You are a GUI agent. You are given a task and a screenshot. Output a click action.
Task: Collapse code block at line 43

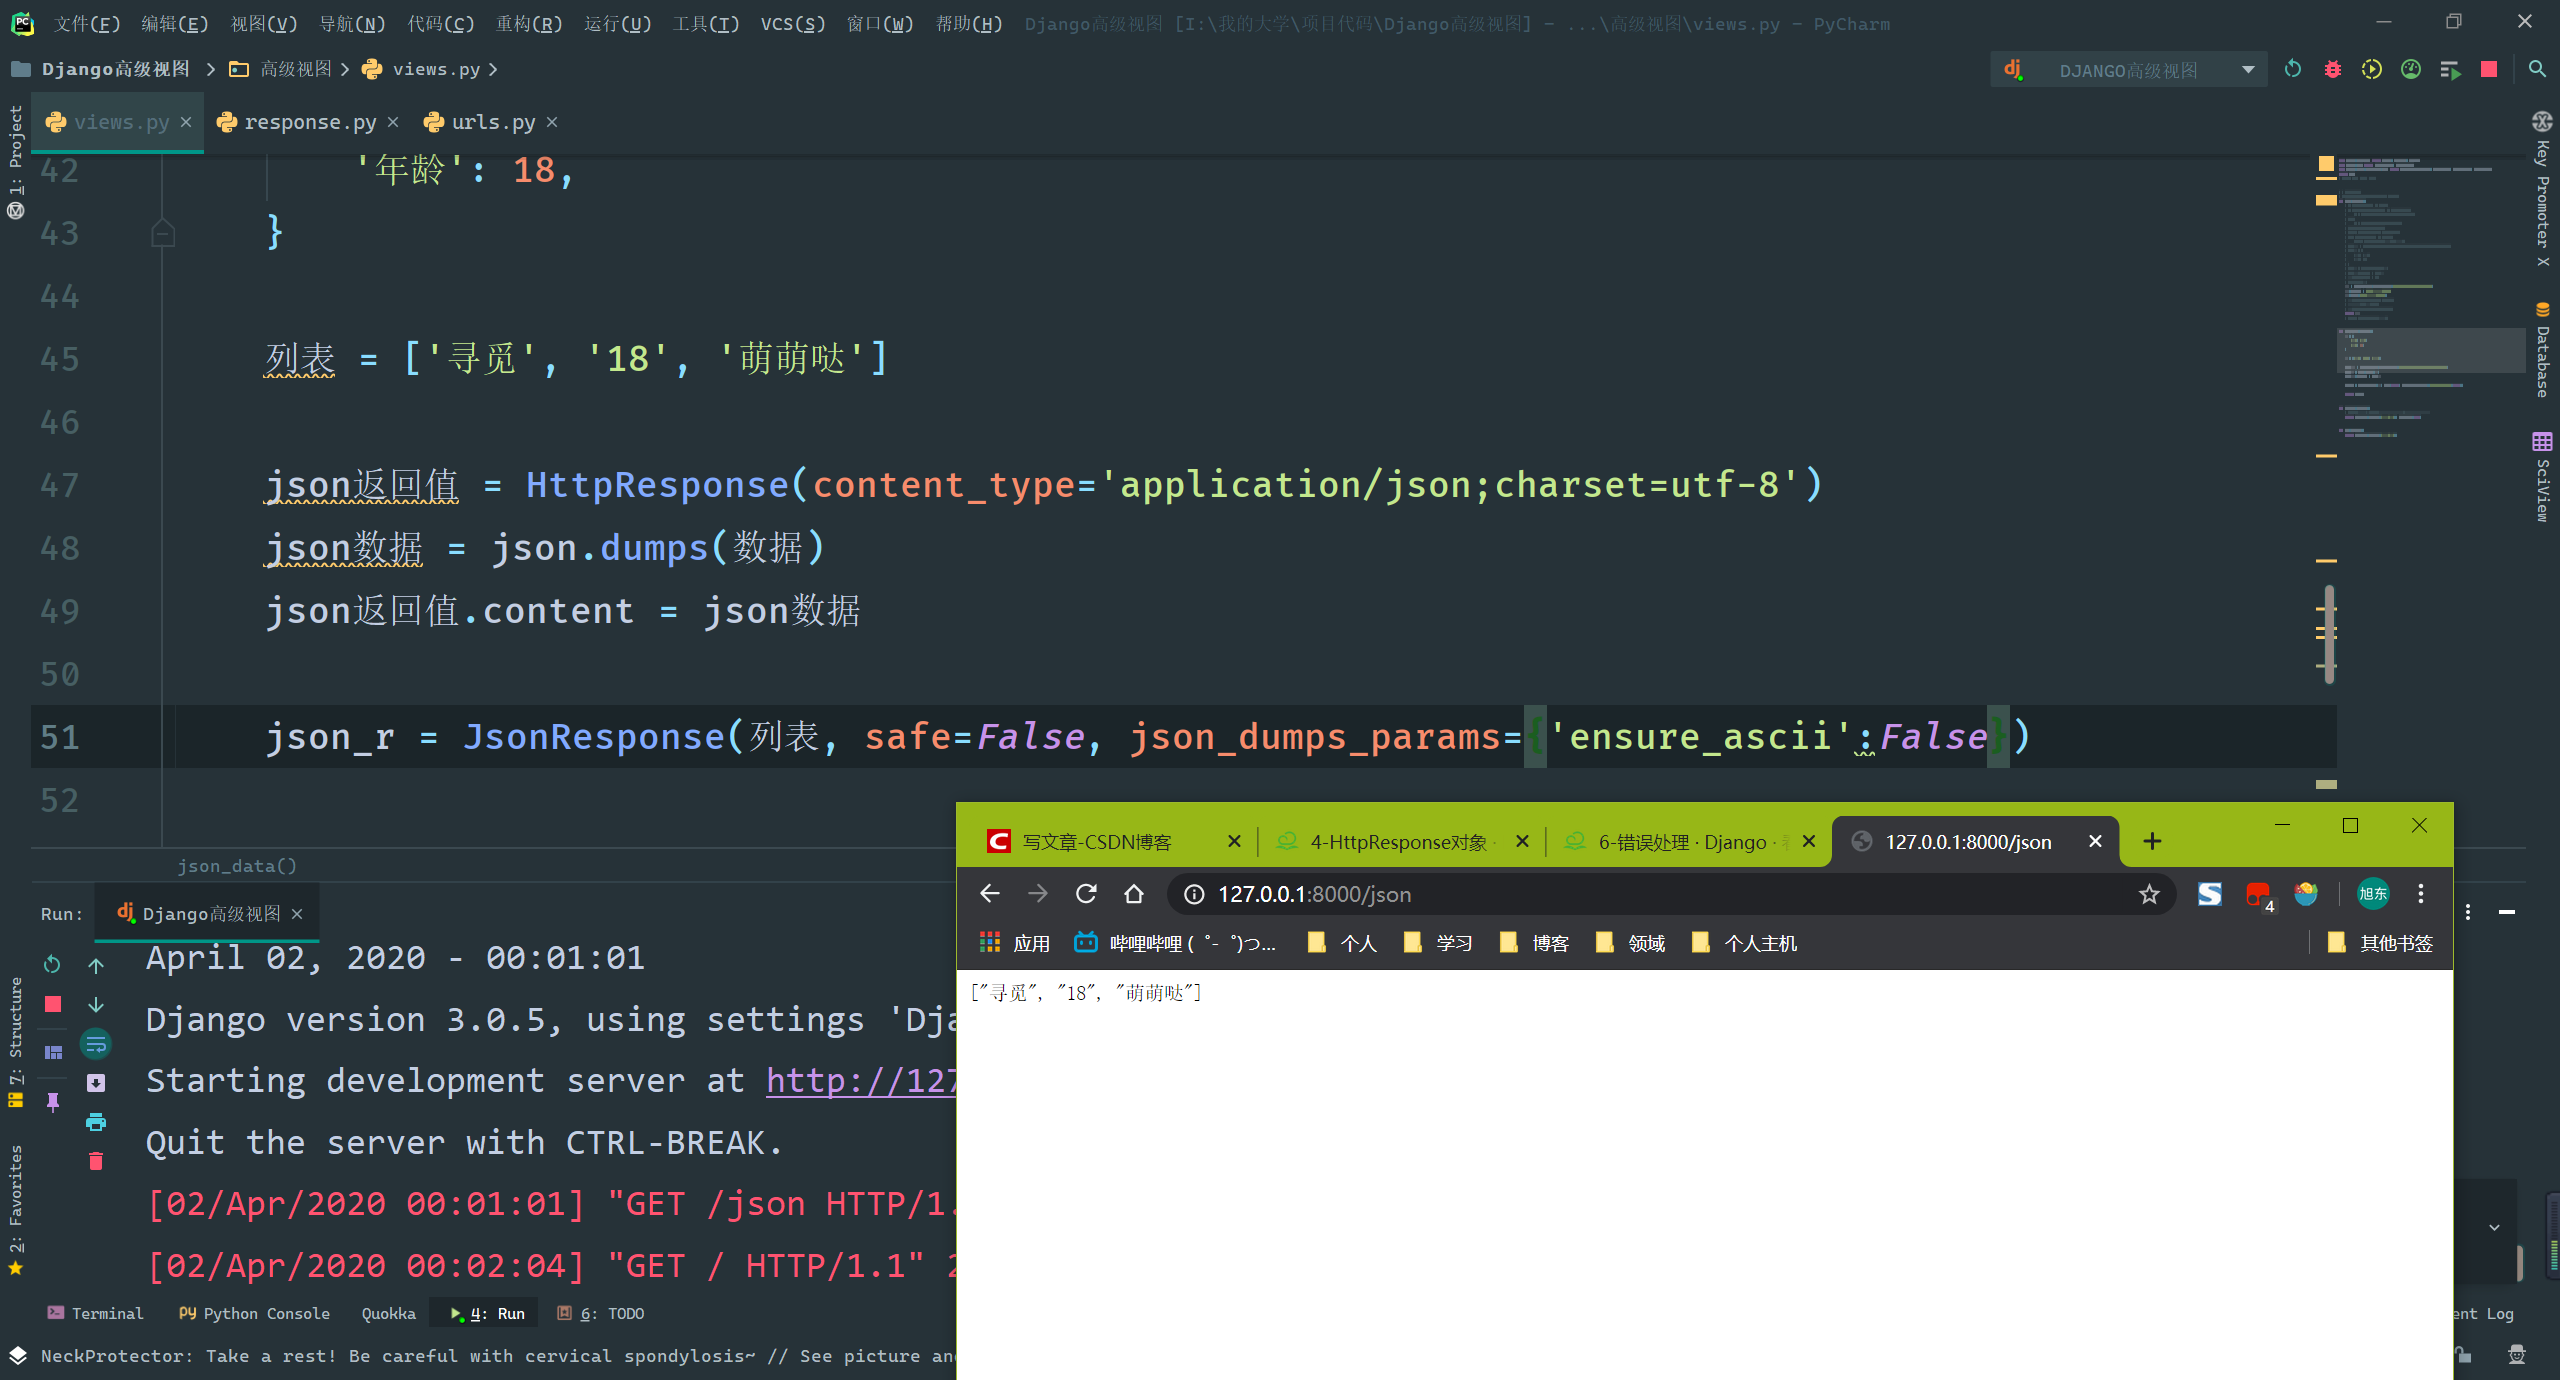(163, 234)
